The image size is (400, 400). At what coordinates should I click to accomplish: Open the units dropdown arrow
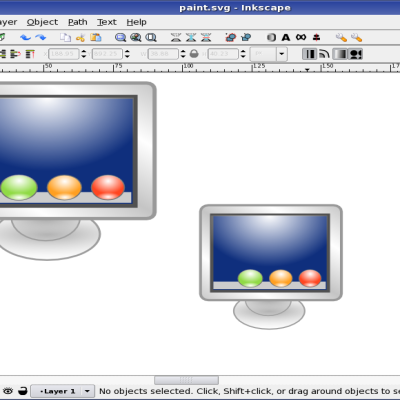282,54
